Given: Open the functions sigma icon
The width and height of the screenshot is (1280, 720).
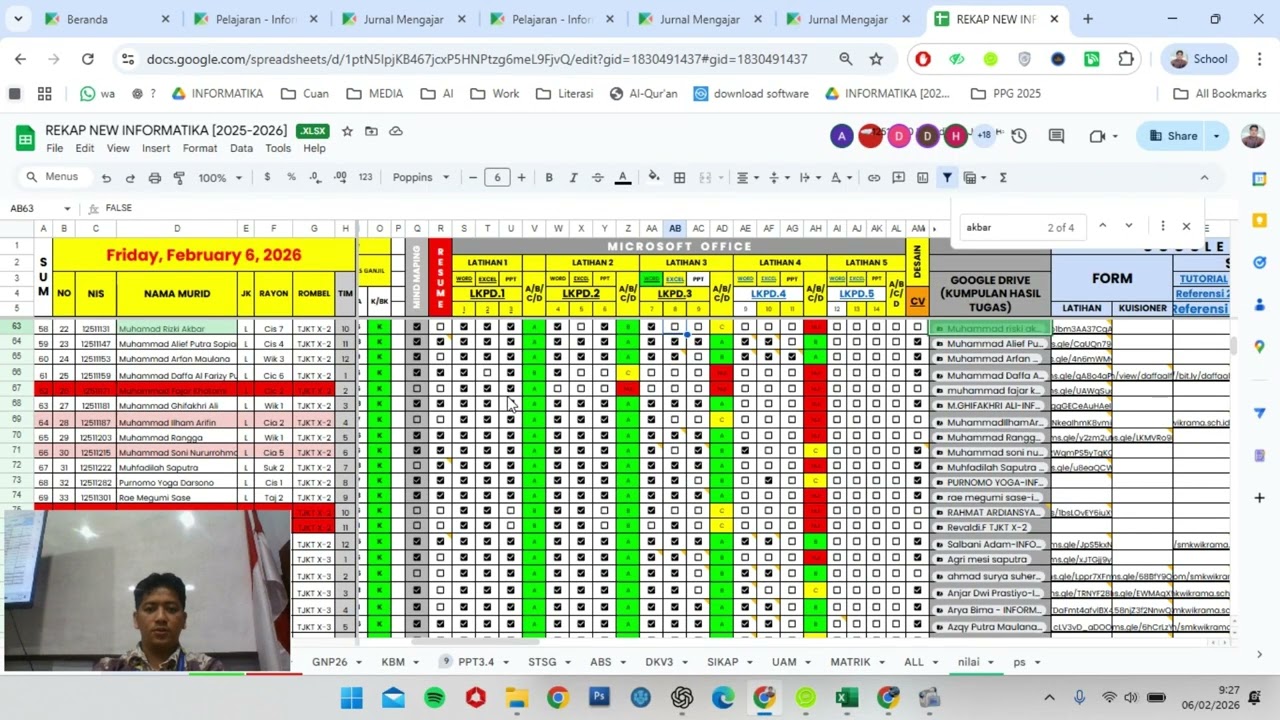Looking at the screenshot, I should 1003,178.
